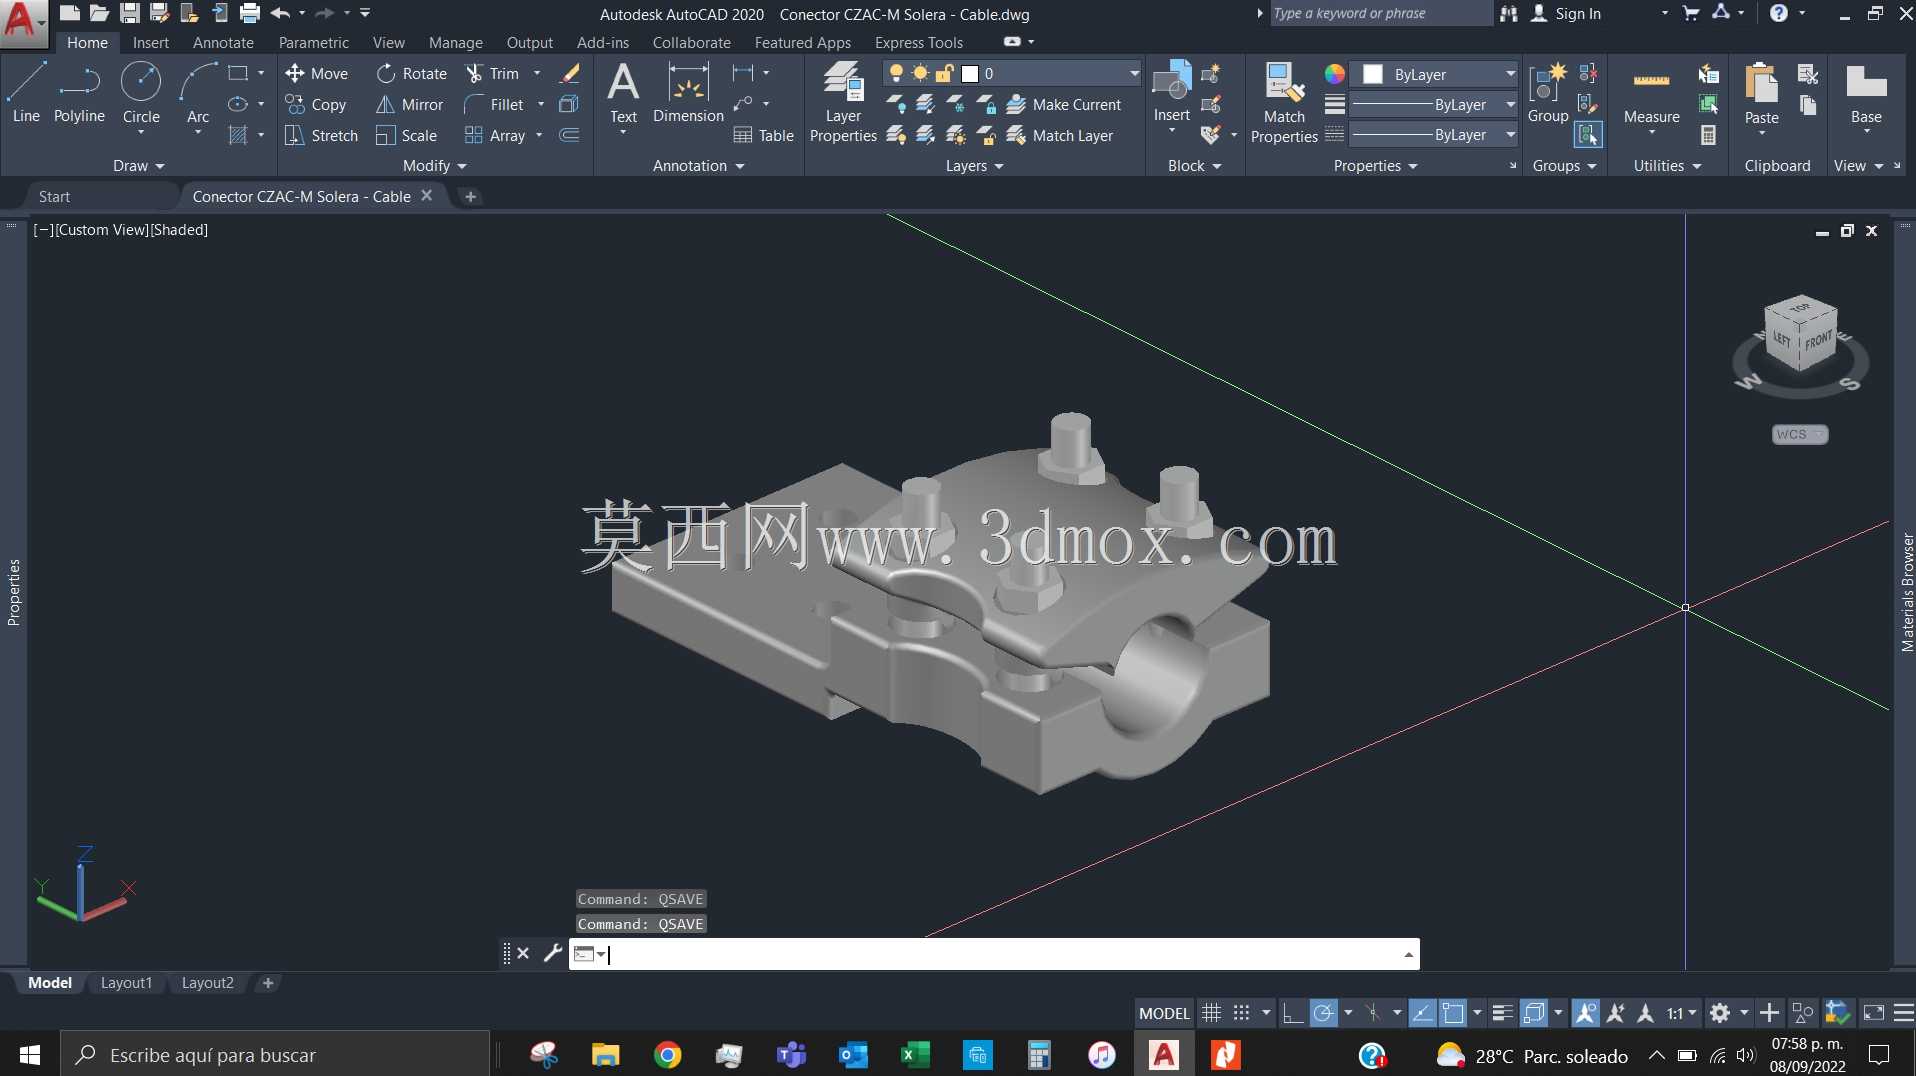Click the WCS coordinate system button
Viewport: 1916px width, 1076px height.
pyautogui.click(x=1799, y=434)
